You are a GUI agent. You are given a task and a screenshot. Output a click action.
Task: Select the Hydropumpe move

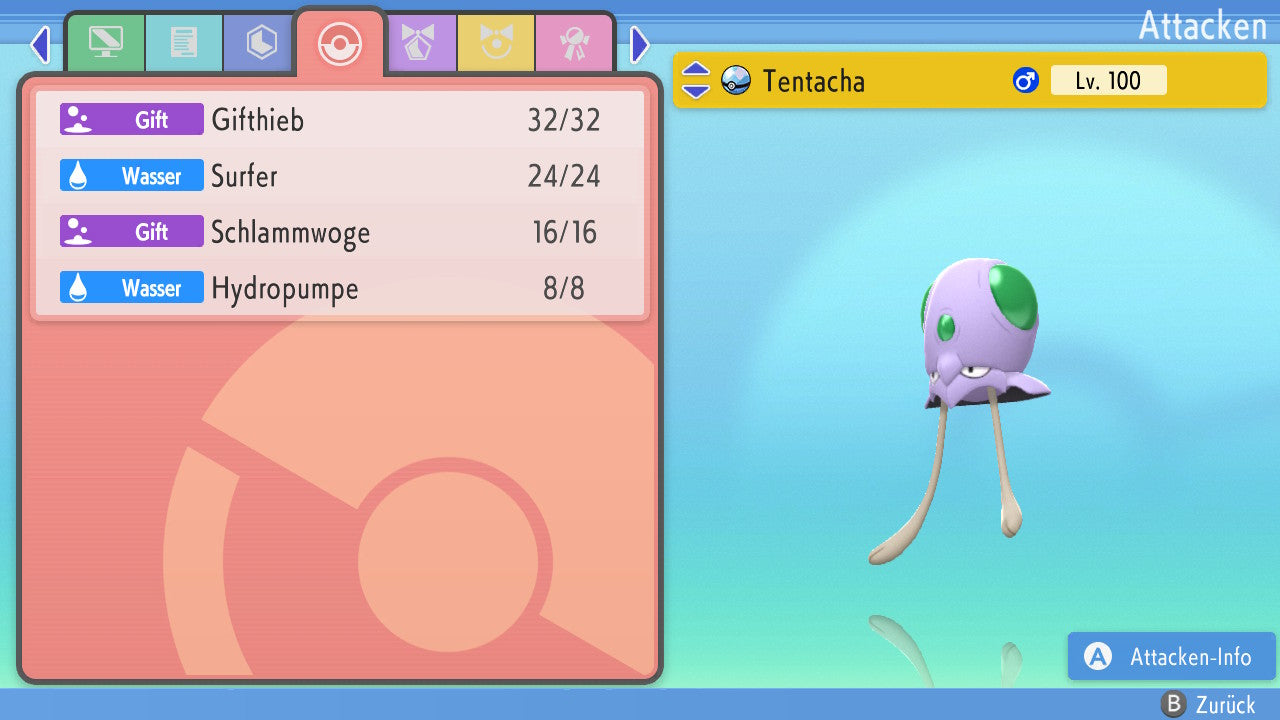coord(340,288)
